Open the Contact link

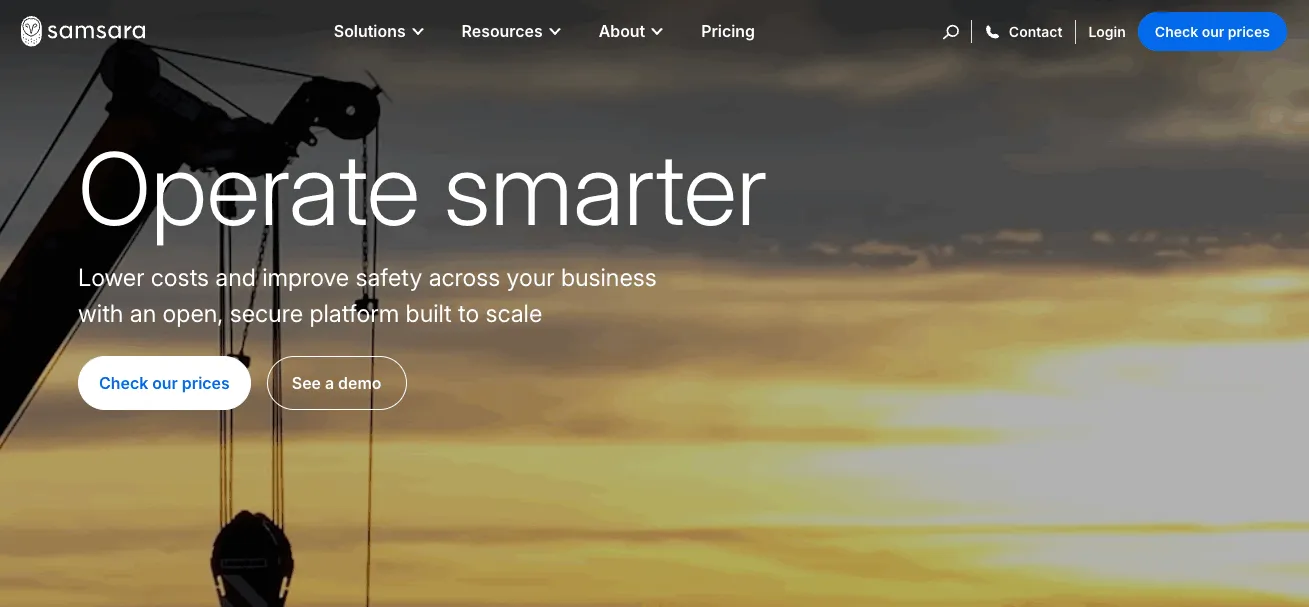tap(1035, 32)
